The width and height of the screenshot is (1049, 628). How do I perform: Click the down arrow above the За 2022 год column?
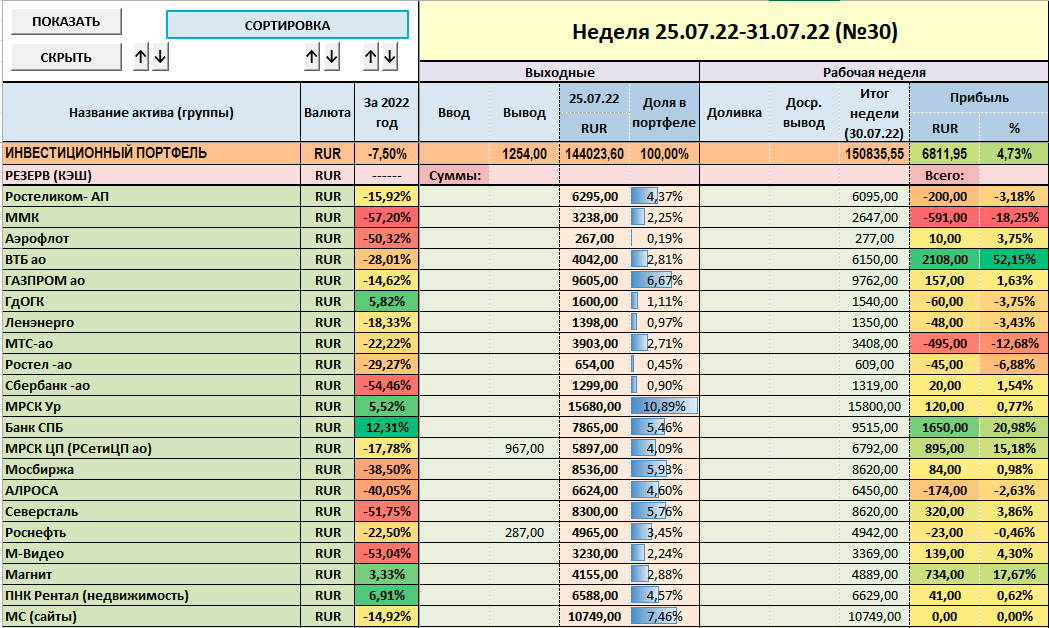pos(390,58)
